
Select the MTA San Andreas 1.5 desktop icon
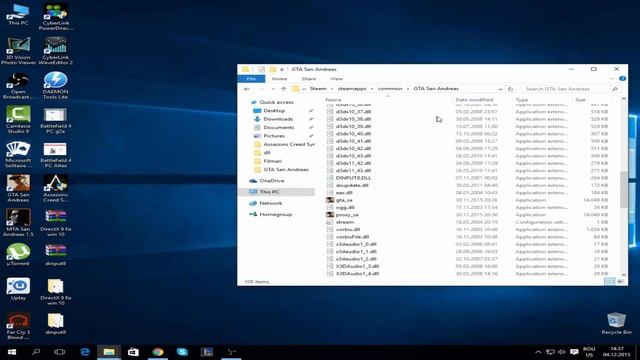tap(18, 222)
